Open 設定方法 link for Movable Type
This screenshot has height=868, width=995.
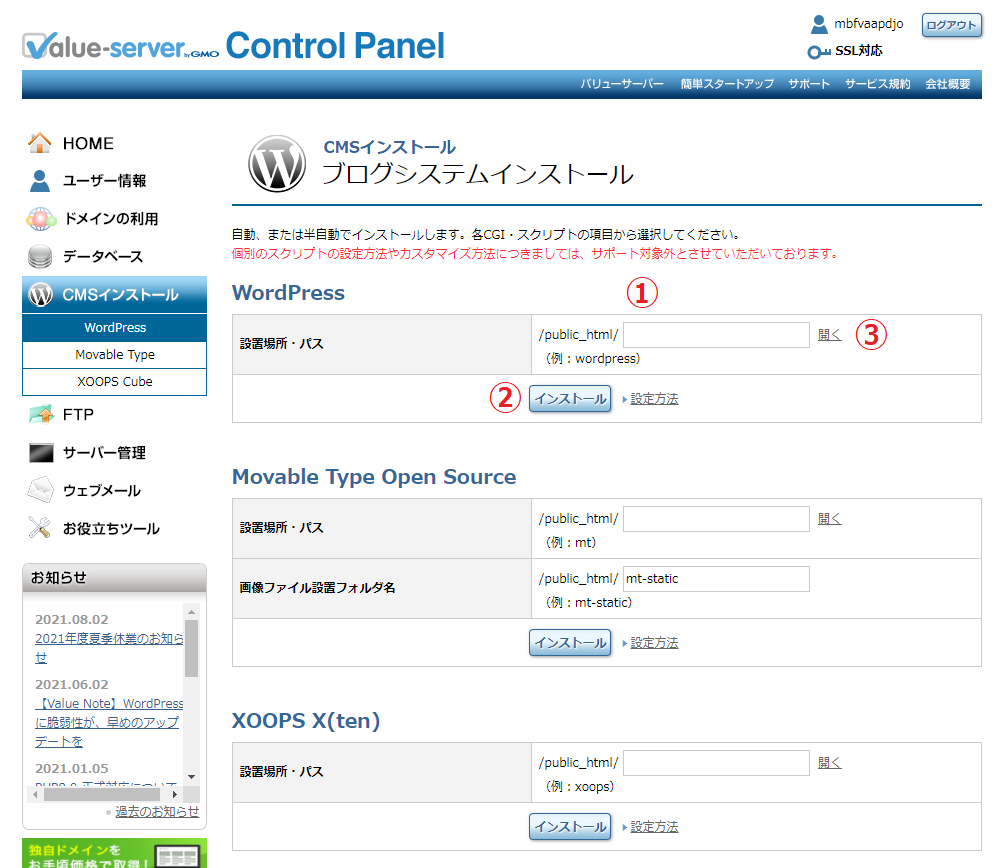[654, 643]
